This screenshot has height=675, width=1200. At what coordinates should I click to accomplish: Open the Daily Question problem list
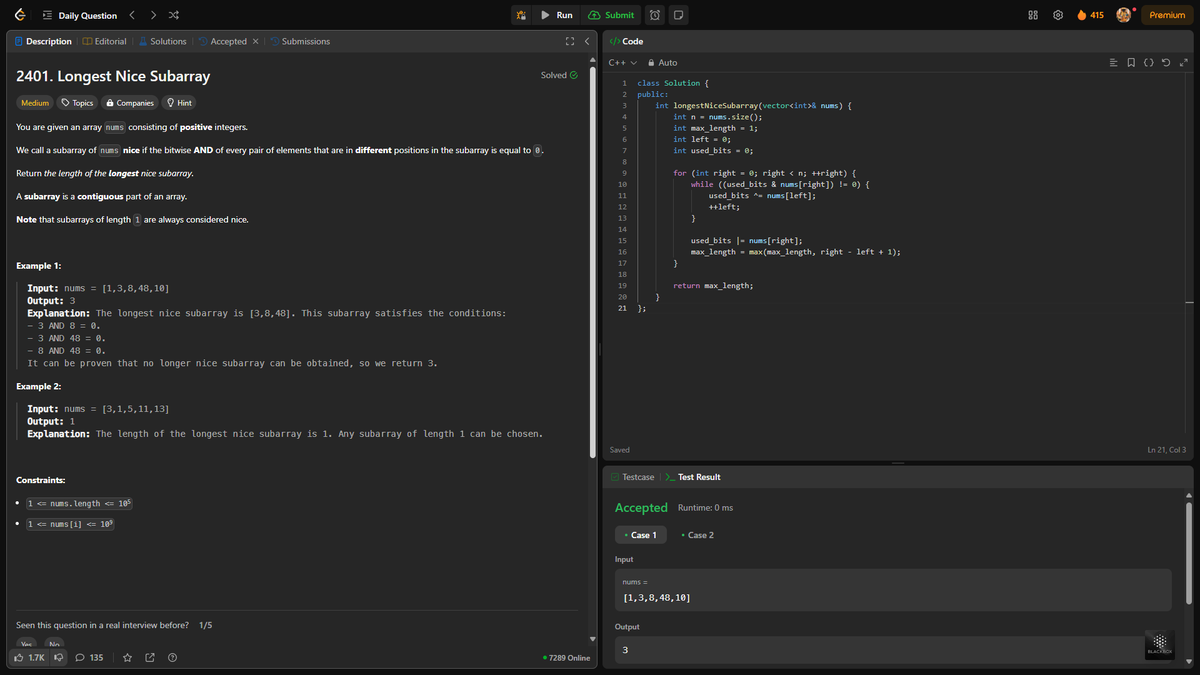pos(79,15)
